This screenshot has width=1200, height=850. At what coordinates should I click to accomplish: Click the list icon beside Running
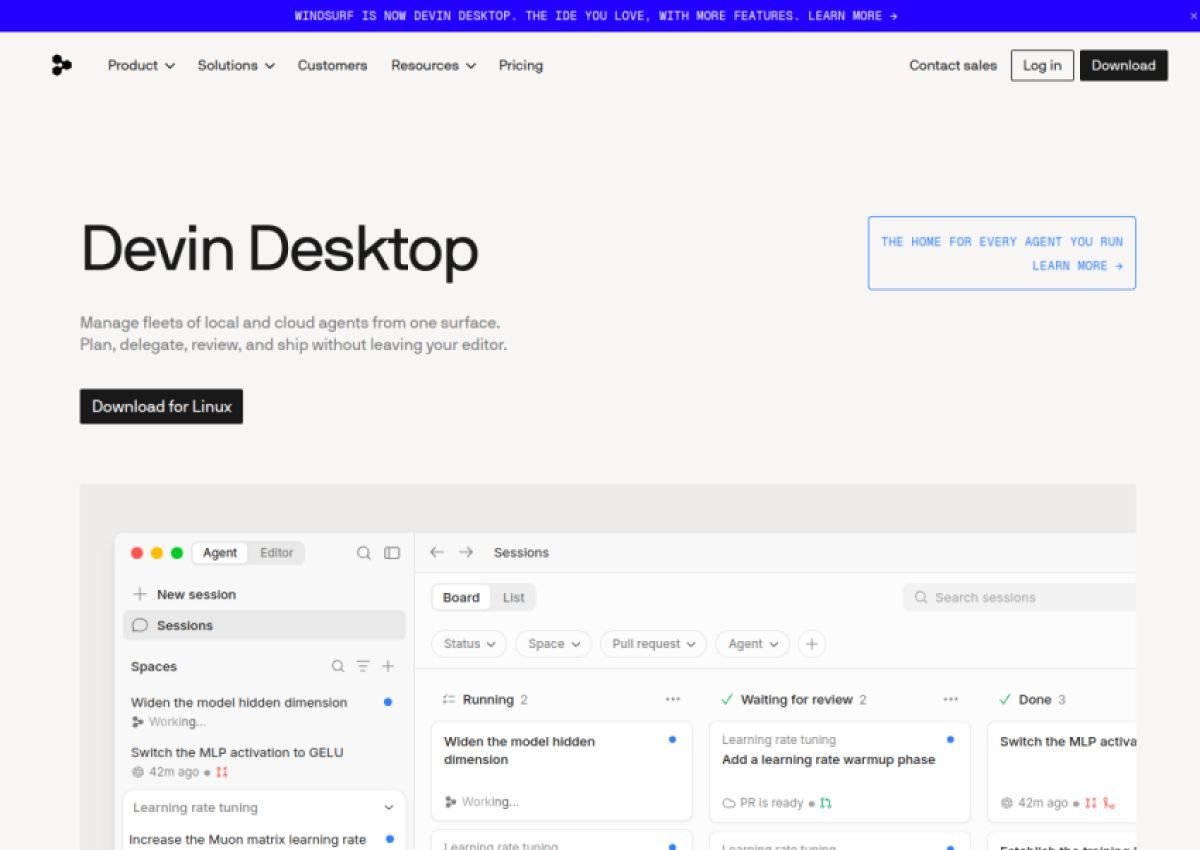(449, 700)
